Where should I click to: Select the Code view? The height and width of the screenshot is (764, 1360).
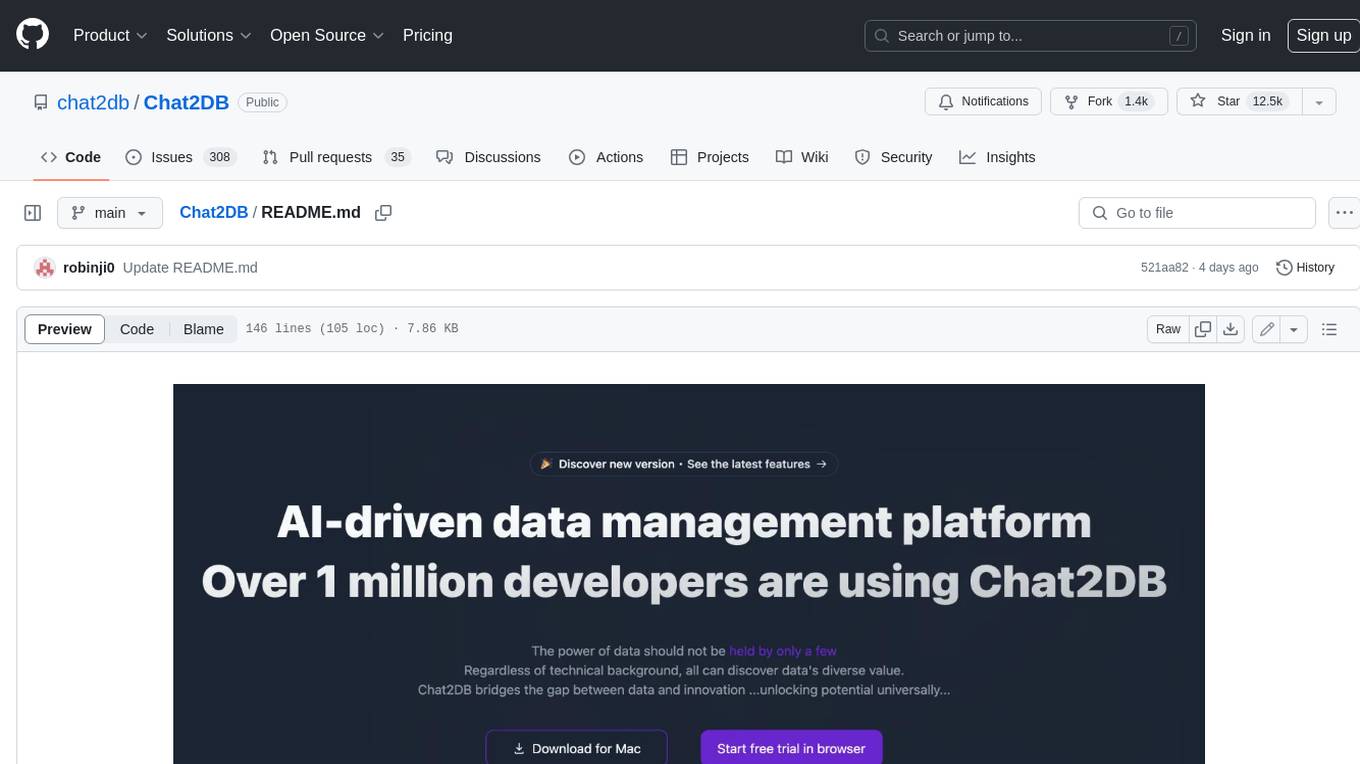pyautogui.click(x=137, y=329)
